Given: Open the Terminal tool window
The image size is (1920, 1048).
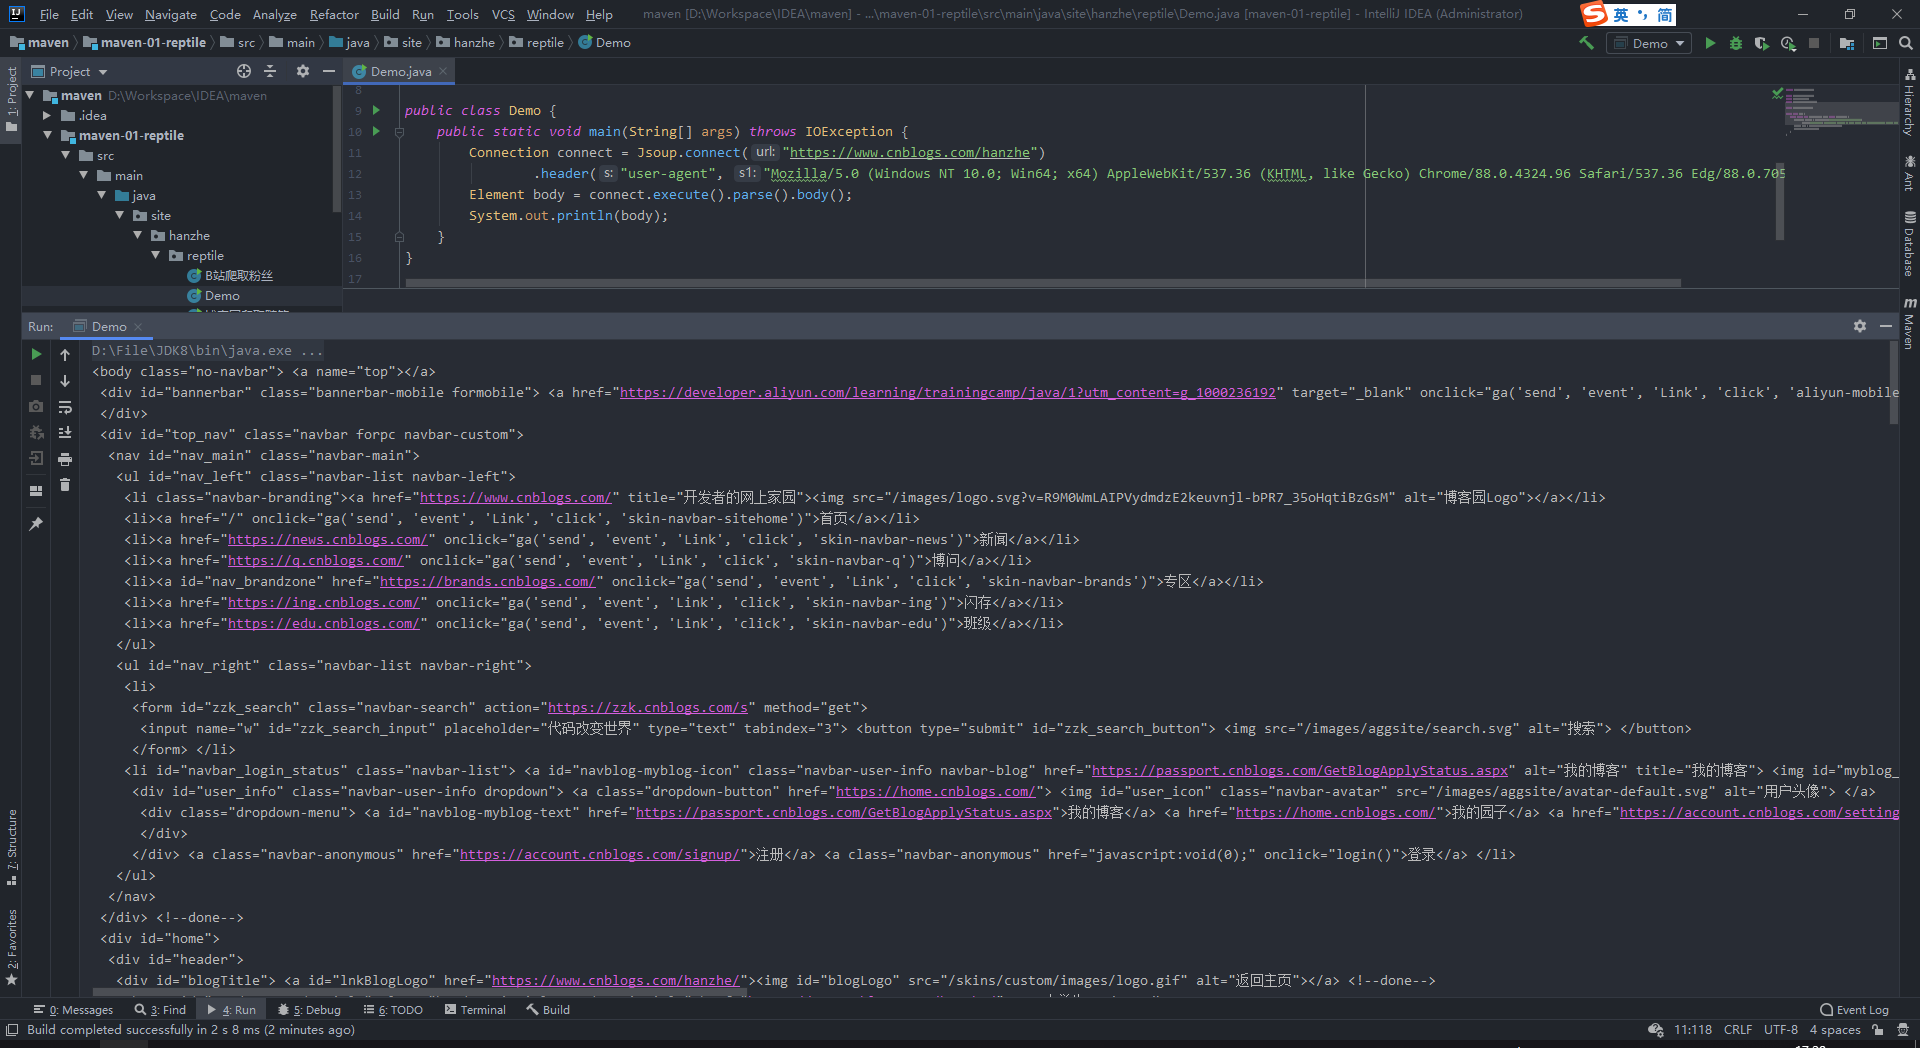Looking at the screenshot, I should coord(475,1010).
